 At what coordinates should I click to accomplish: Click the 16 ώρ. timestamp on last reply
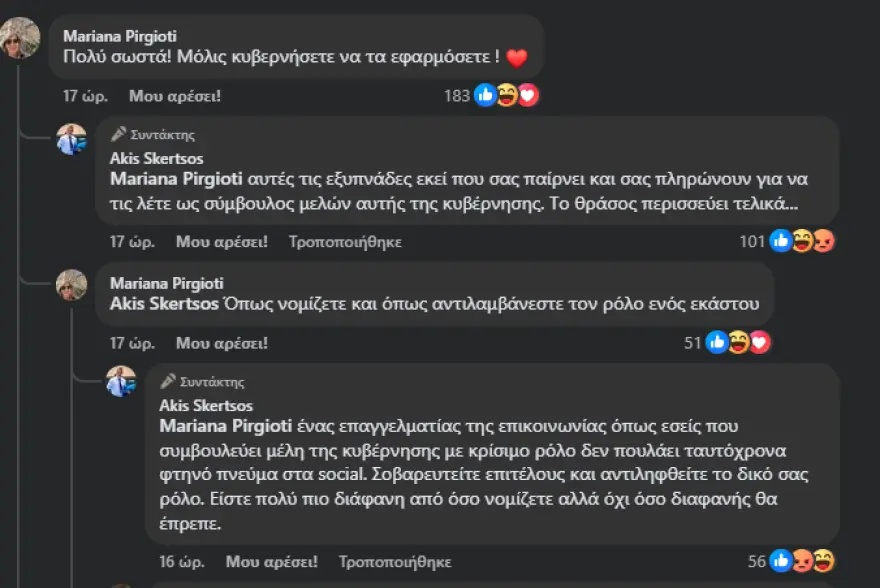click(182, 562)
